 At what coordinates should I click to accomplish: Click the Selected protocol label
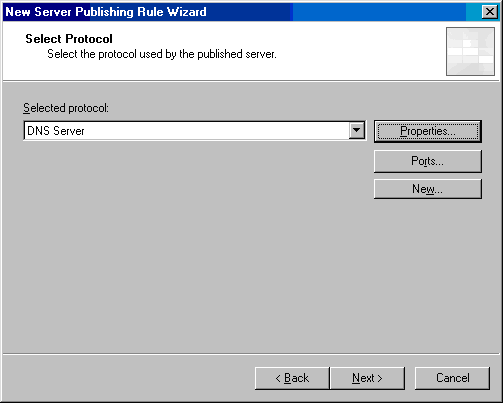point(66,108)
